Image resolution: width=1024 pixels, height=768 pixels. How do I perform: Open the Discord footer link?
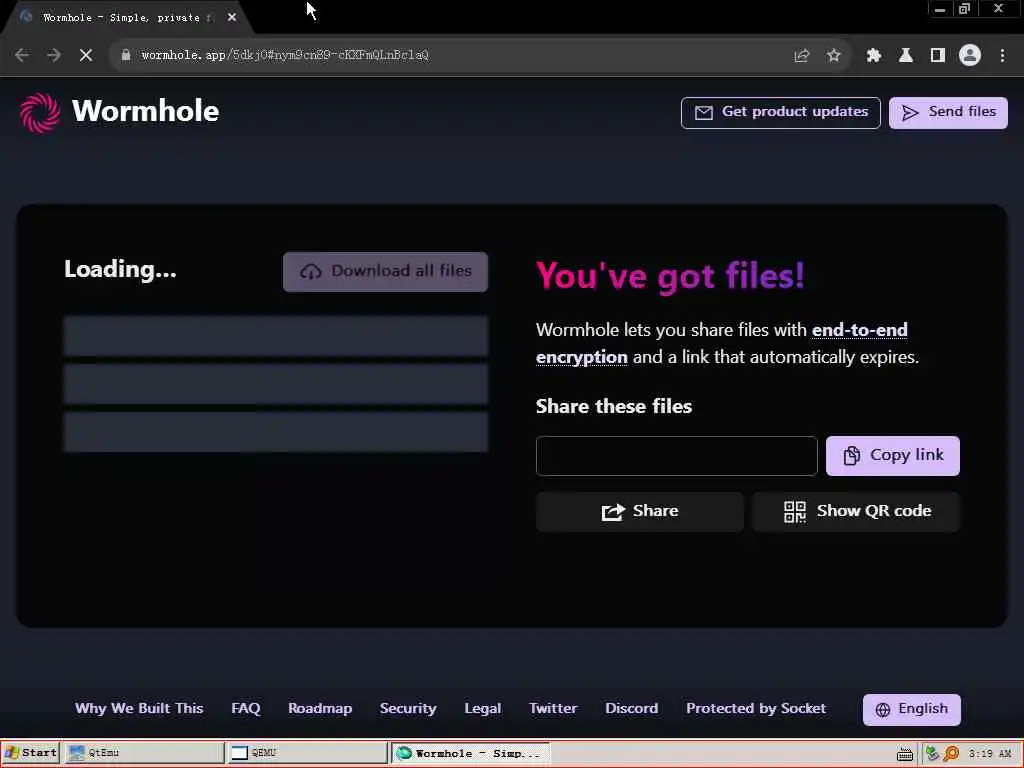[x=632, y=709]
